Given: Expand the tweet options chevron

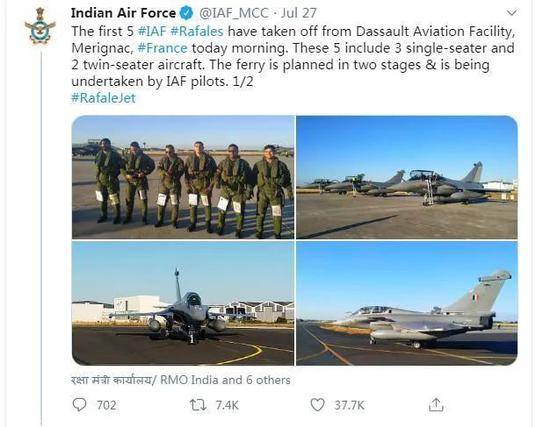Looking at the screenshot, I should (x=512, y=13).
